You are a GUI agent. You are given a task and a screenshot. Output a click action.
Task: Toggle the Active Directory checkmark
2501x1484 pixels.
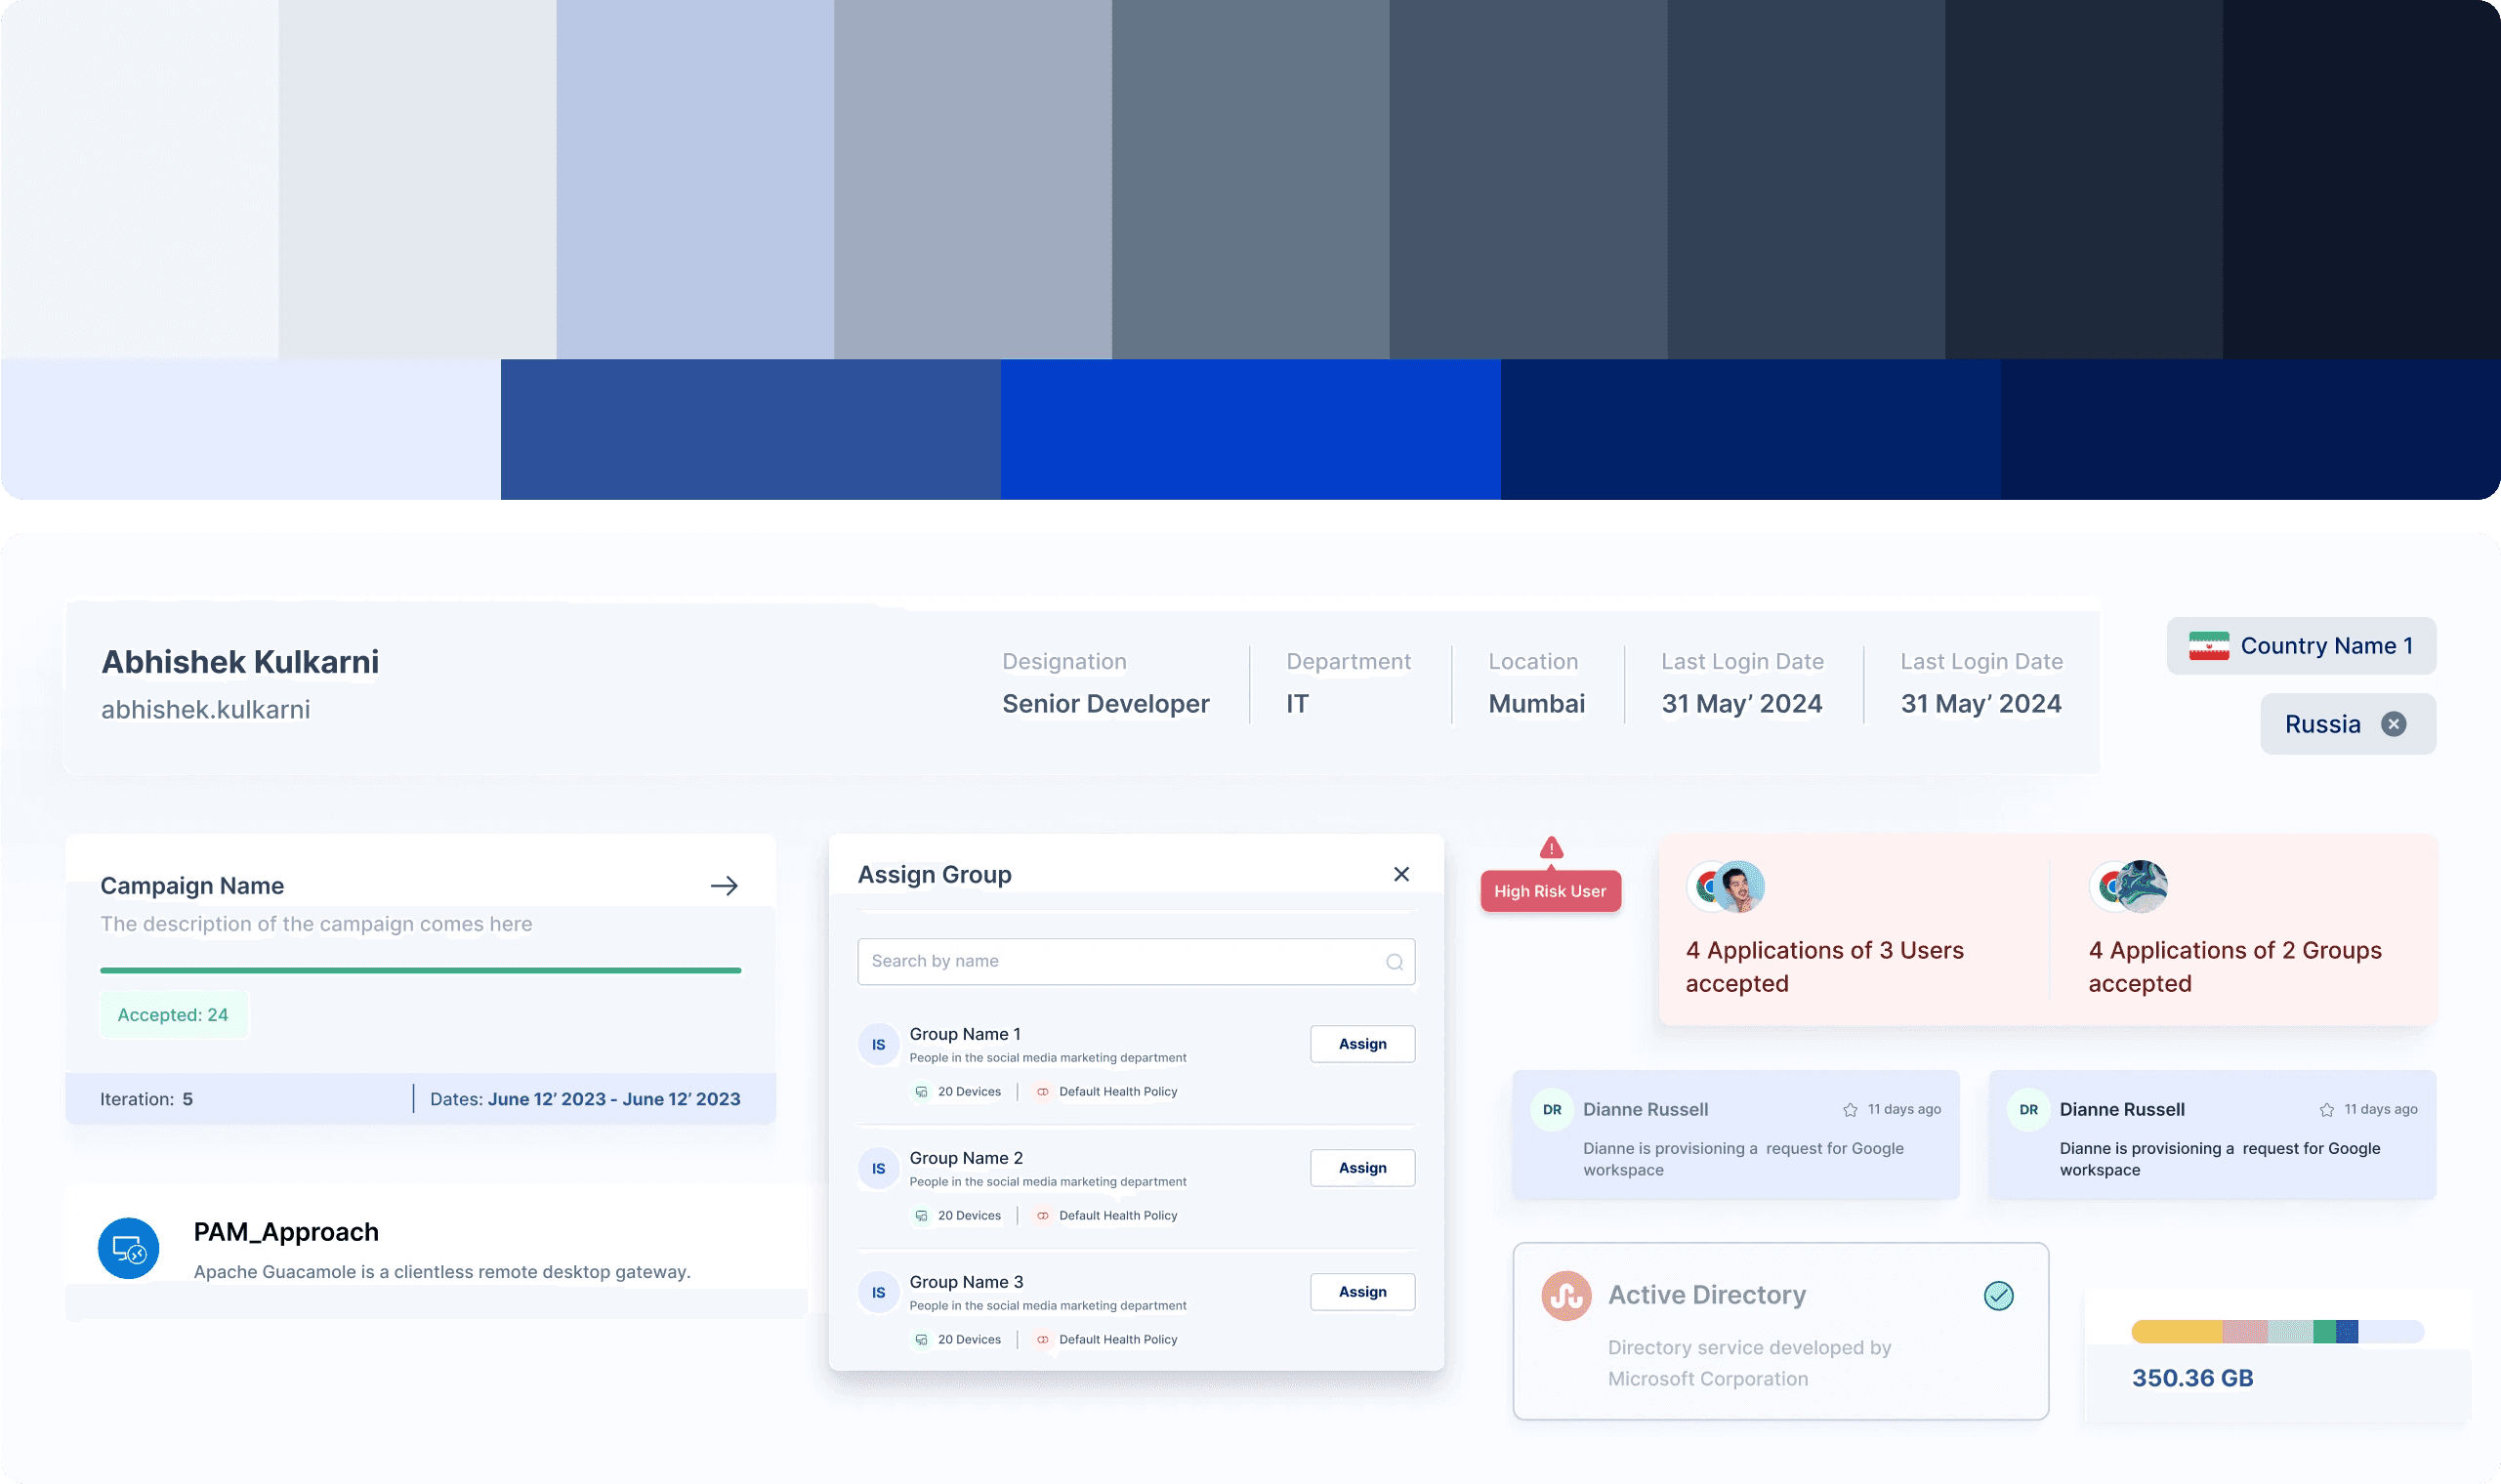[x=1998, y=1296]
